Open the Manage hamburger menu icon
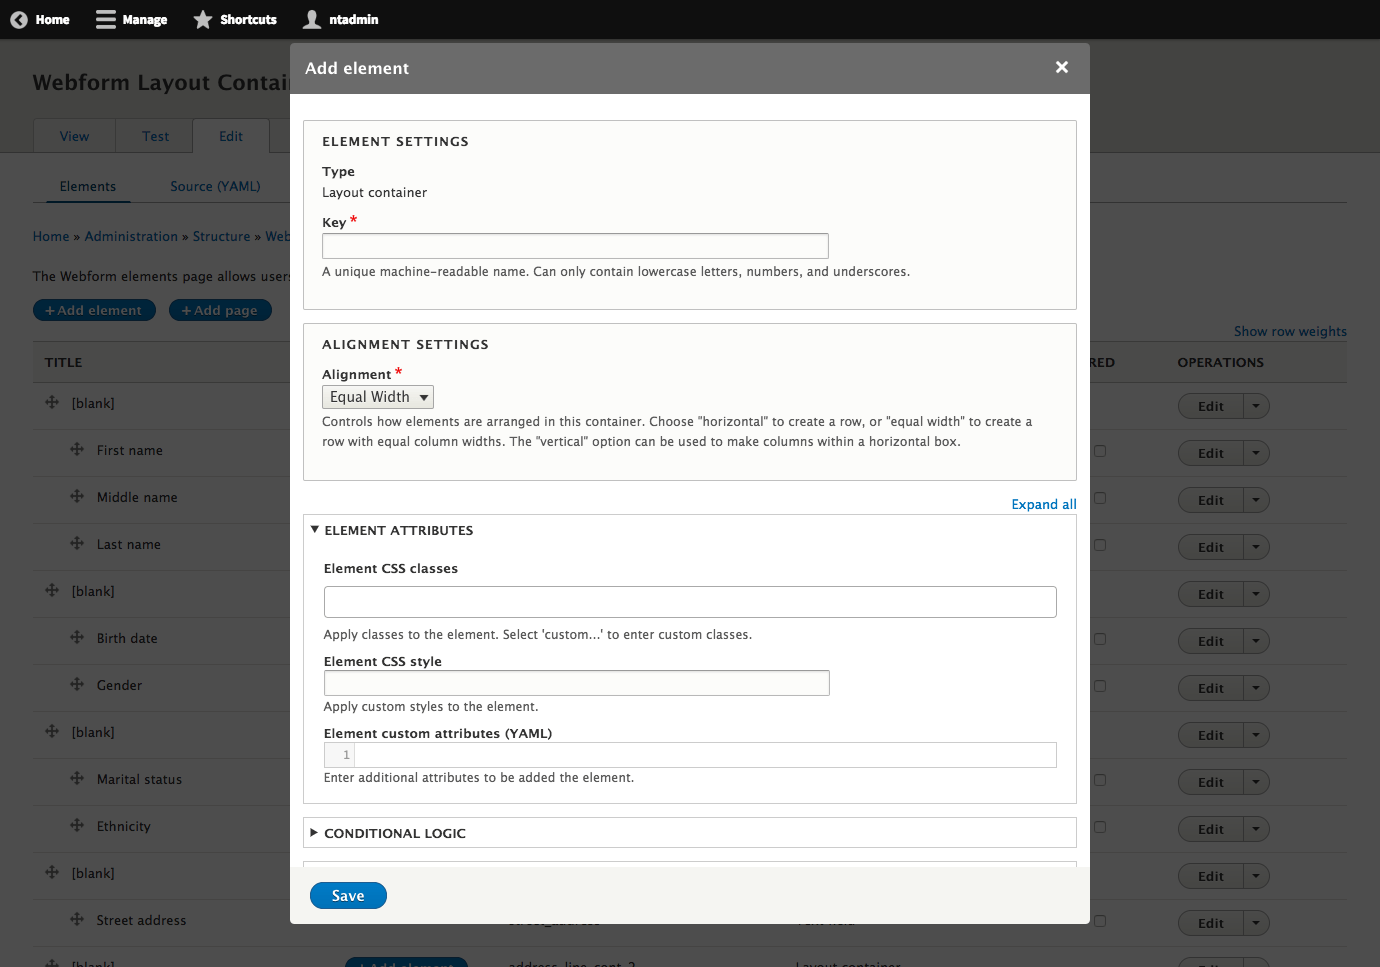 coord(105,20)
